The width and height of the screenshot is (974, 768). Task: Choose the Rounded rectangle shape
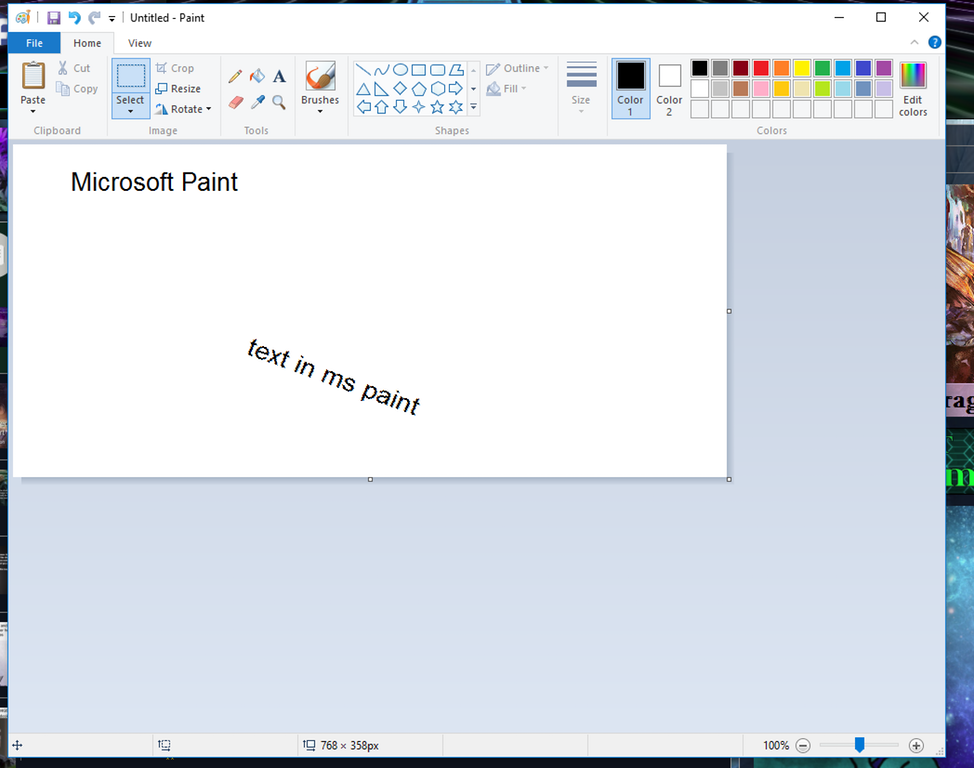pos(437,70)
